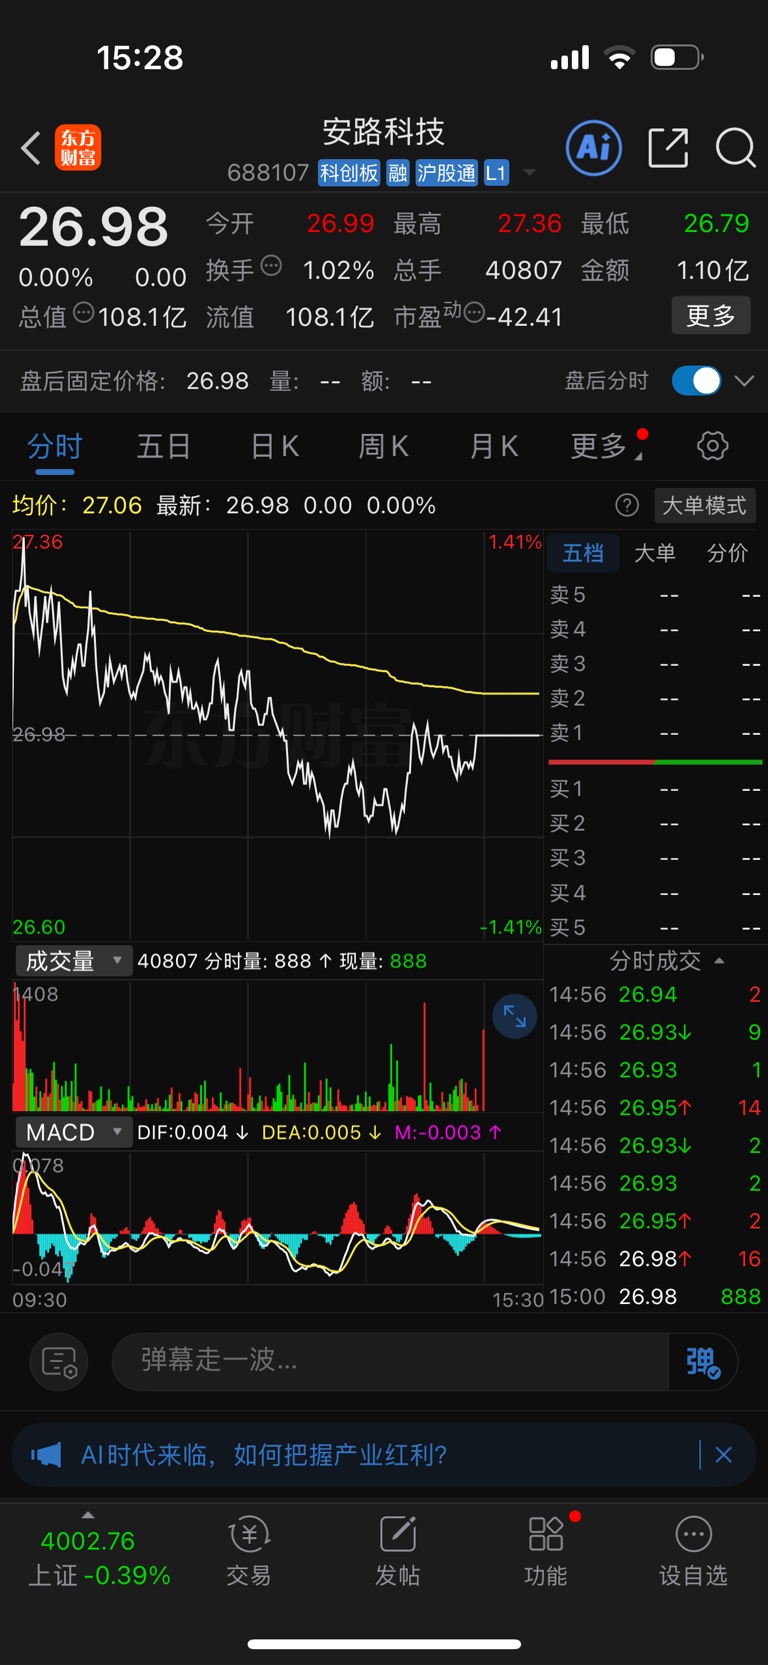
Task: Switch to 月K tab
Action: 494,446
